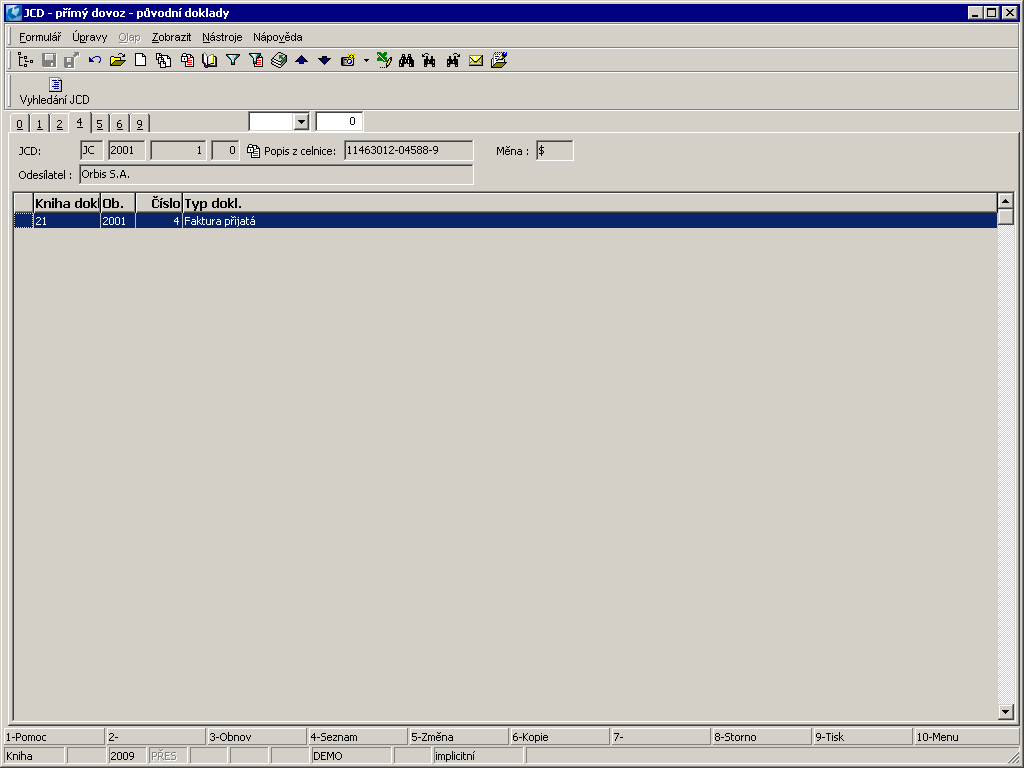Viewport: 1024px width, 768px height.
Task: Click the 1-Pomoc function key button
Action: tap(54, 737)
